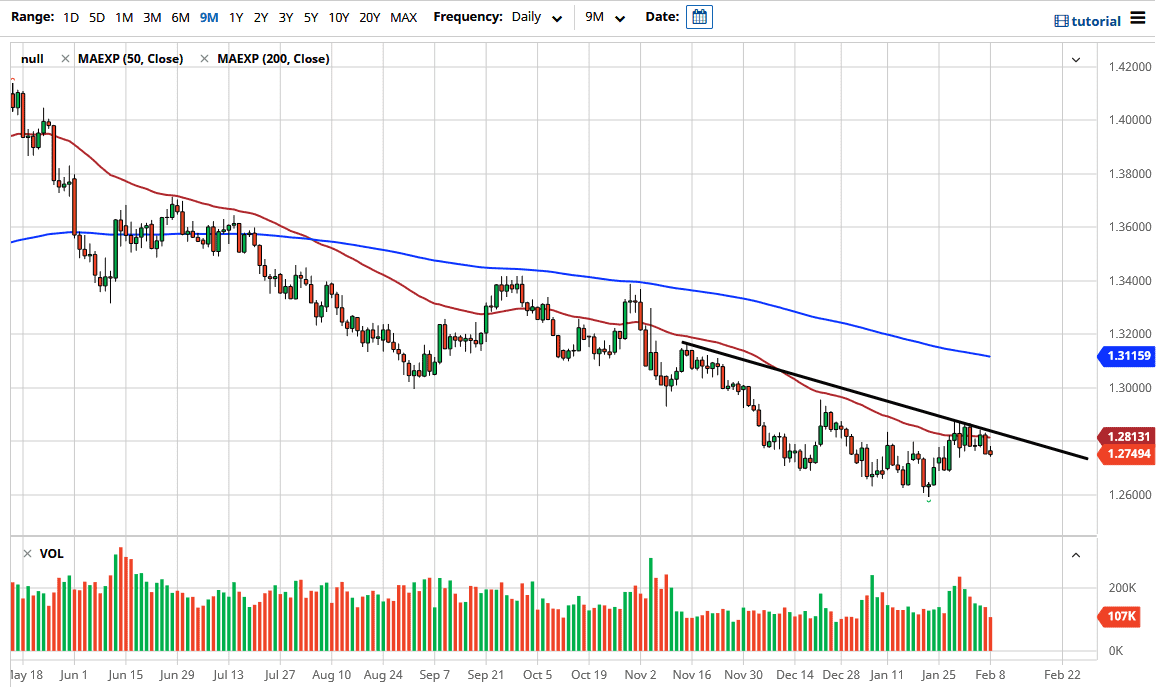Open the Date picker calendar icon
Viewport: 1157px width, 690px height.
click(698, 16)
